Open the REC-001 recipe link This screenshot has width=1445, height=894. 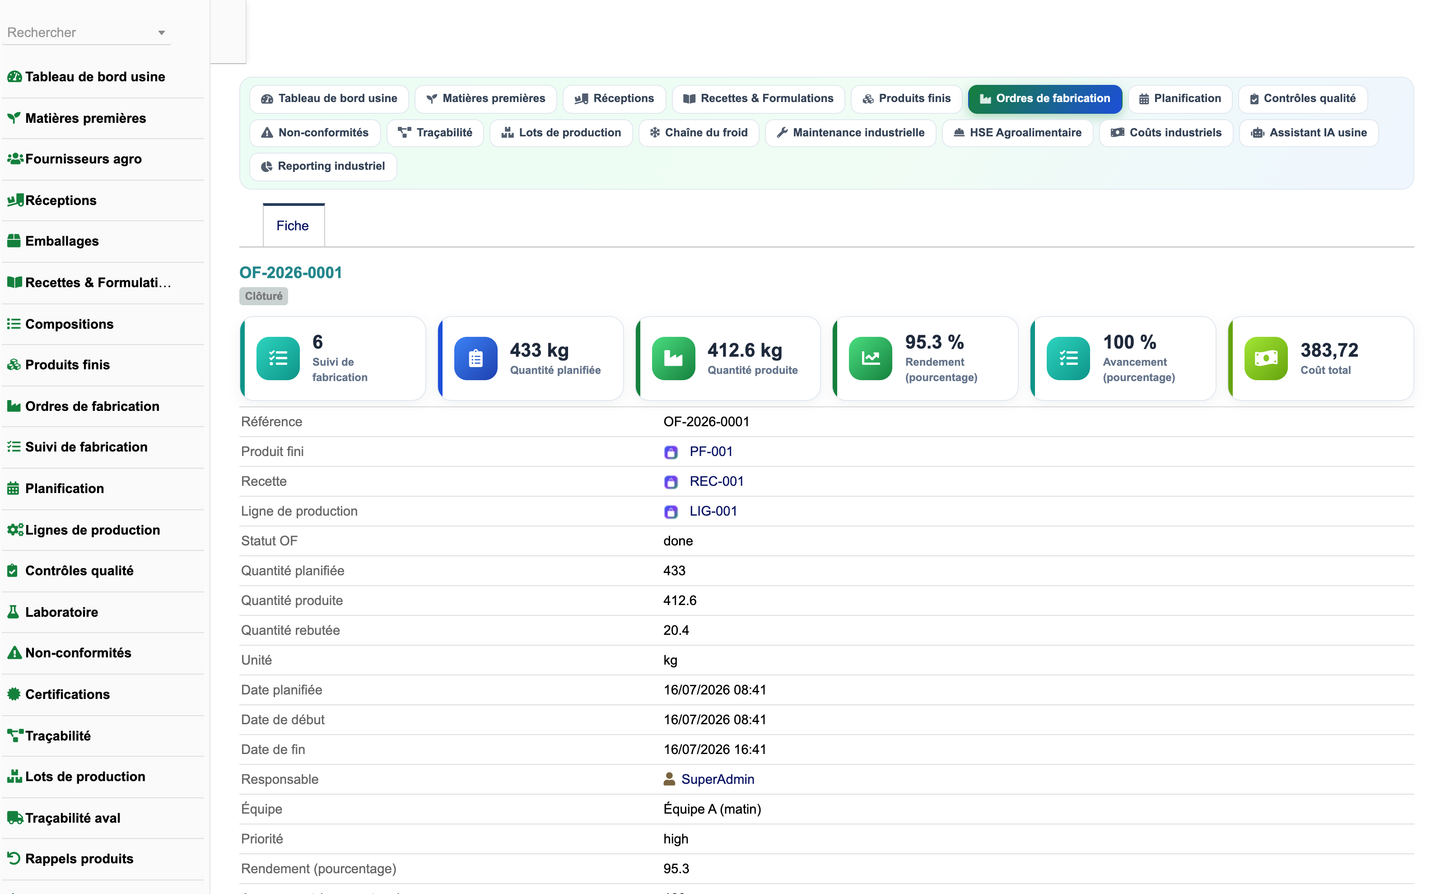coord(717,482)
